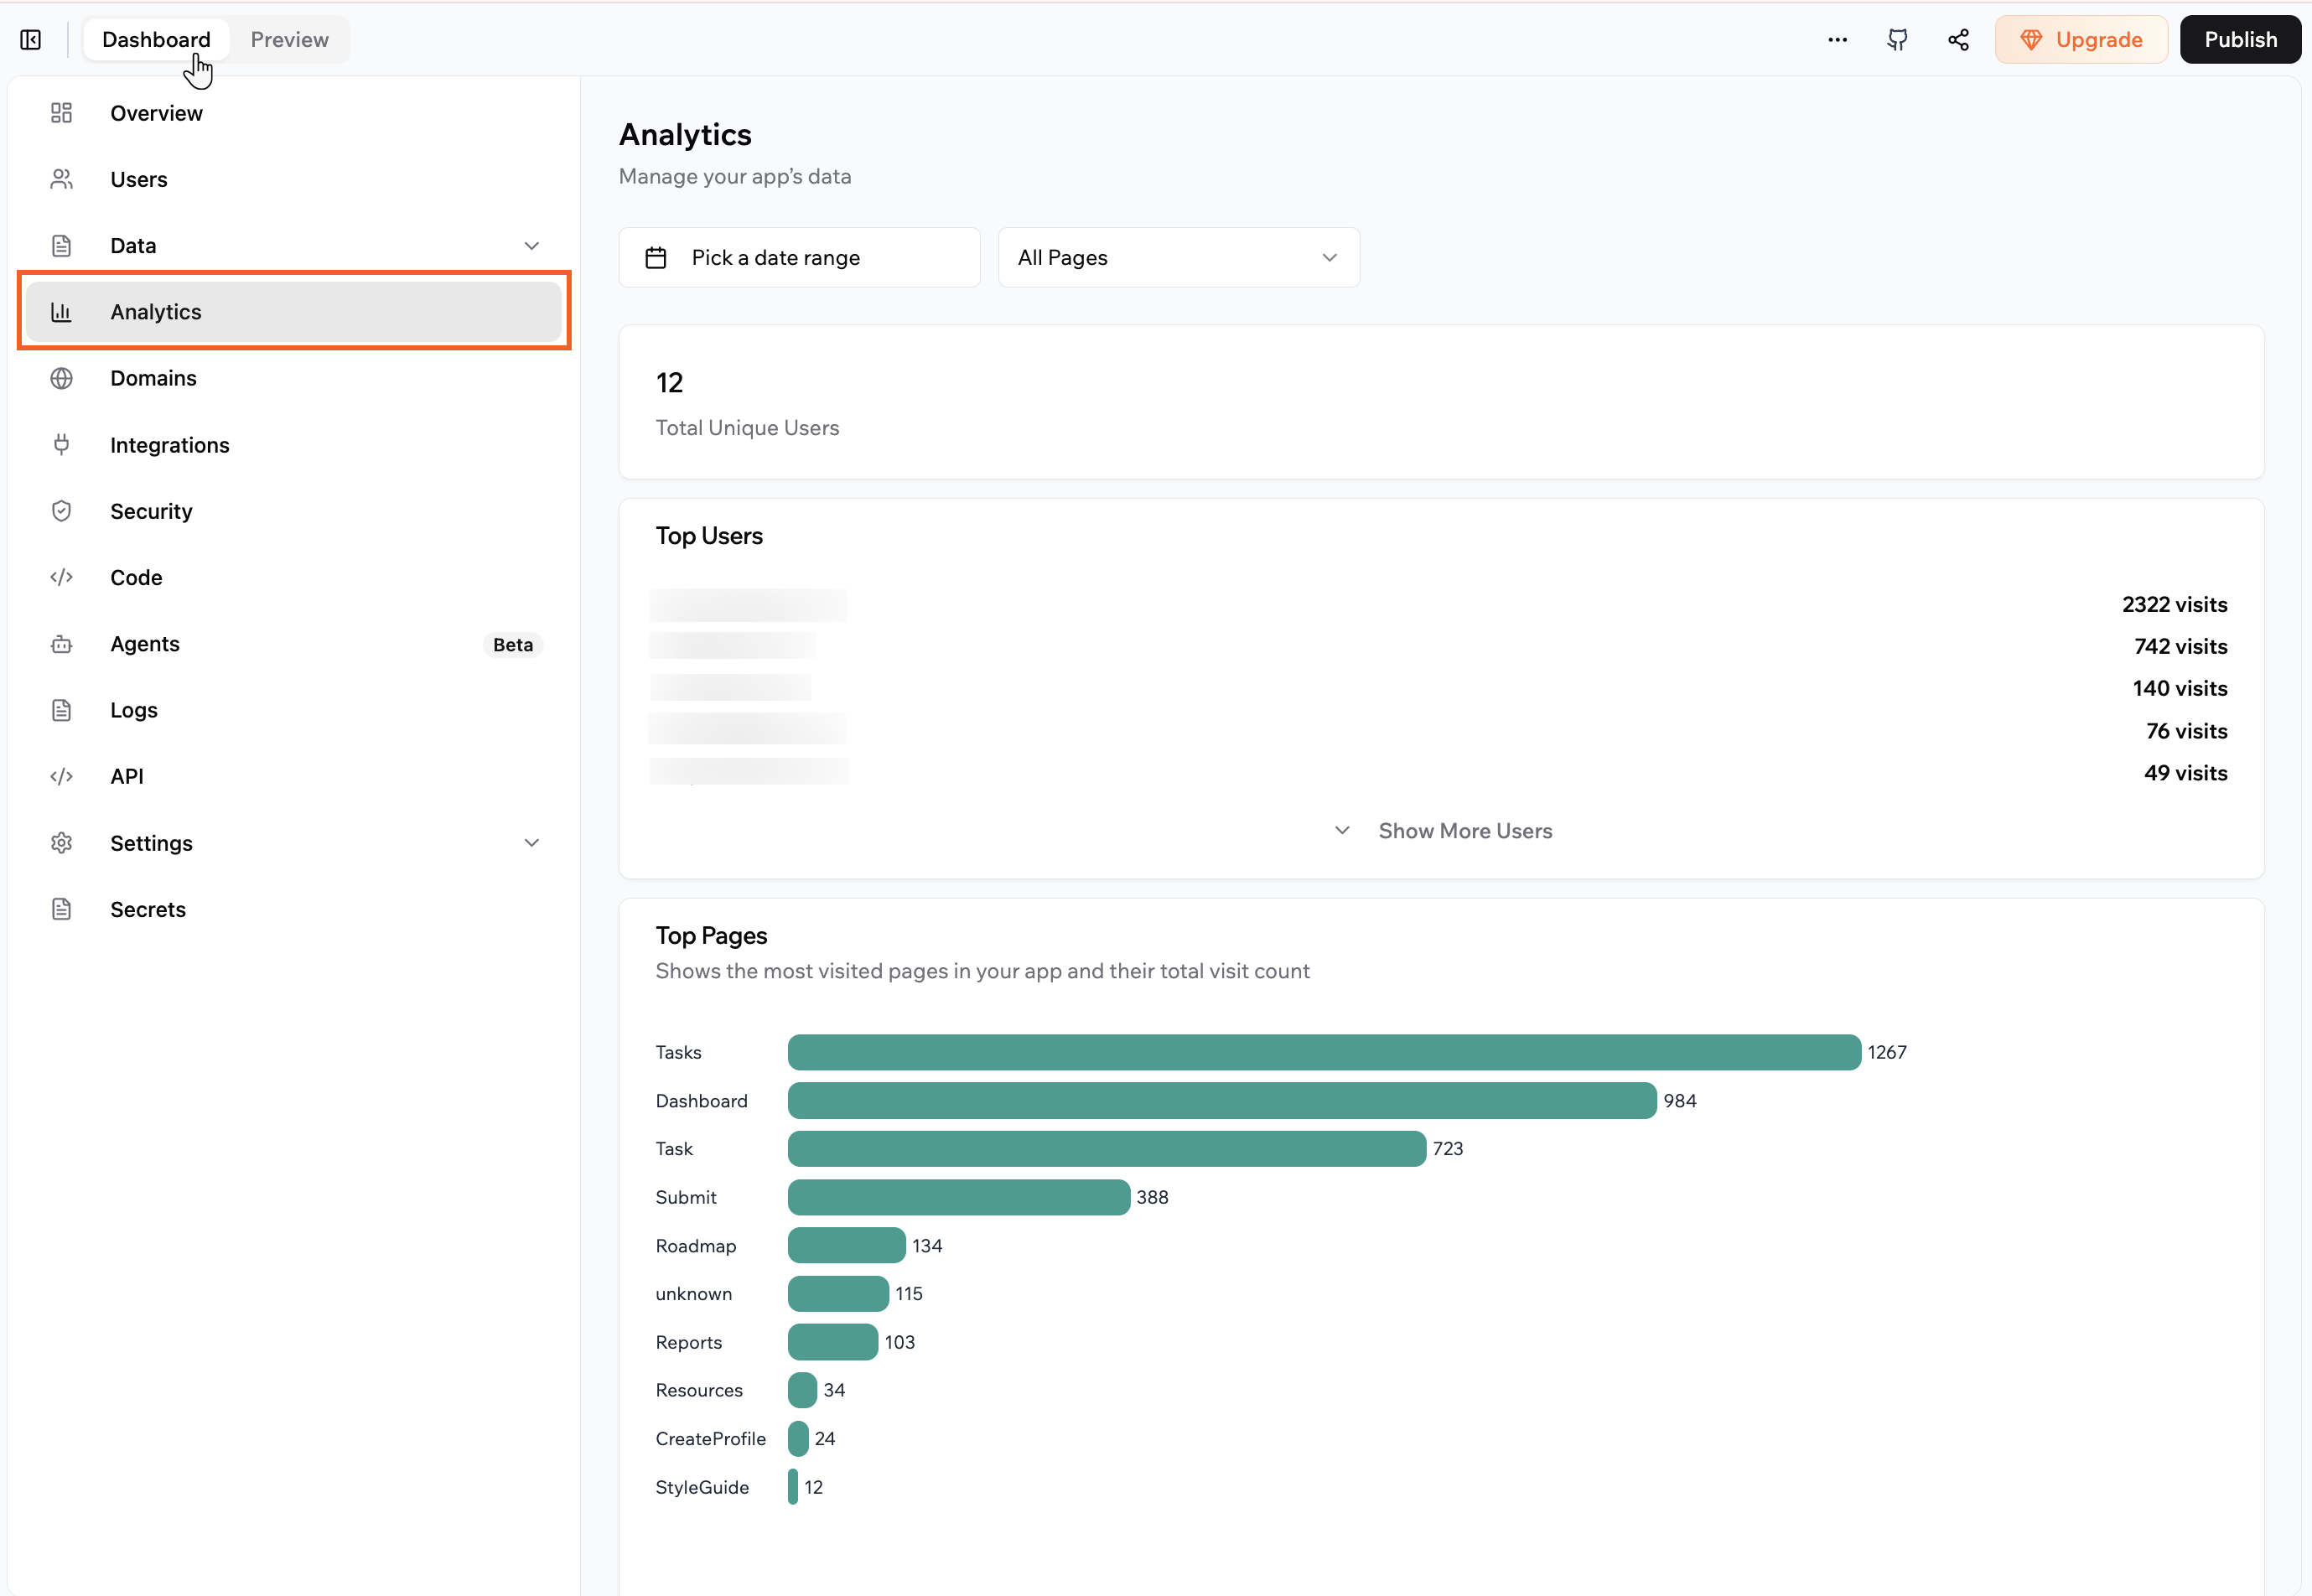Open Security from its shield icon

pyautogui.click(x=61, y=510)
